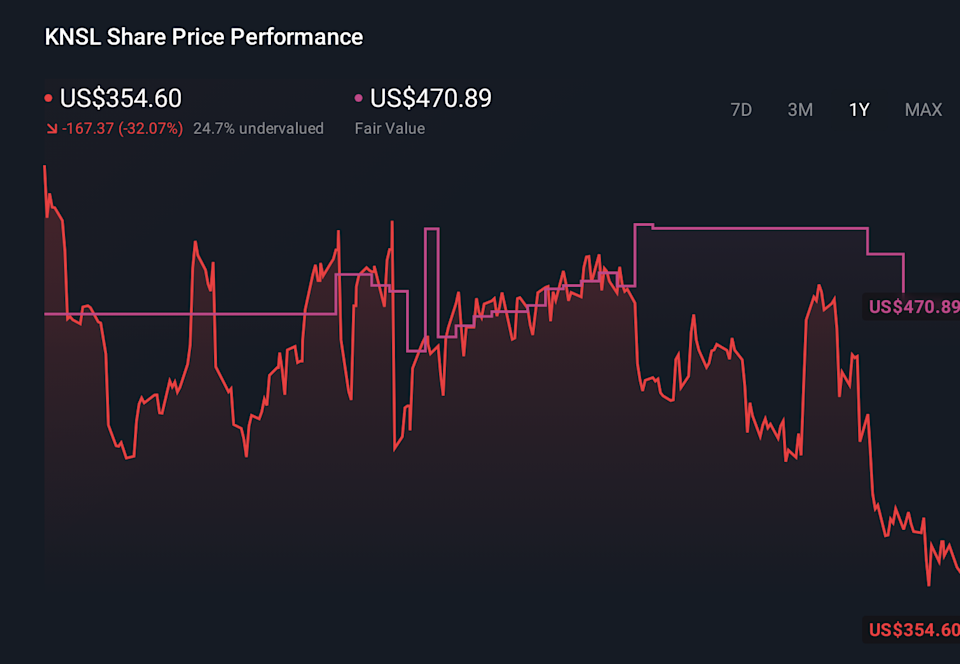Show the MAX time range
Screen dimensions: 960x664
pos(923,110)
